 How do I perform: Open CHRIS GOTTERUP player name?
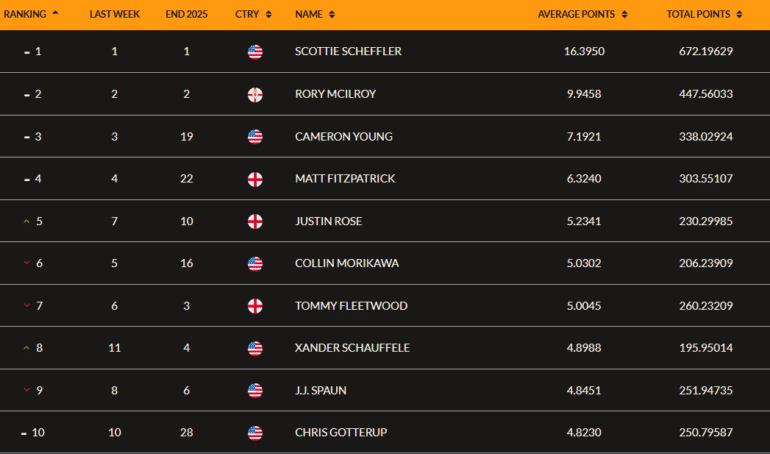click(x=341, y=432)
